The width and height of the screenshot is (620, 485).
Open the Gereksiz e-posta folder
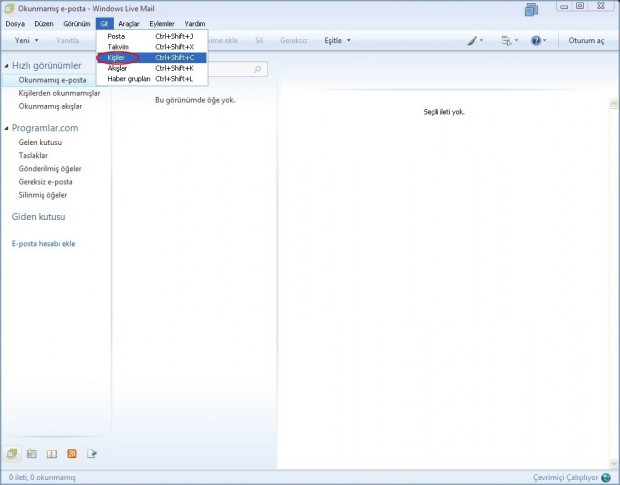45,182
